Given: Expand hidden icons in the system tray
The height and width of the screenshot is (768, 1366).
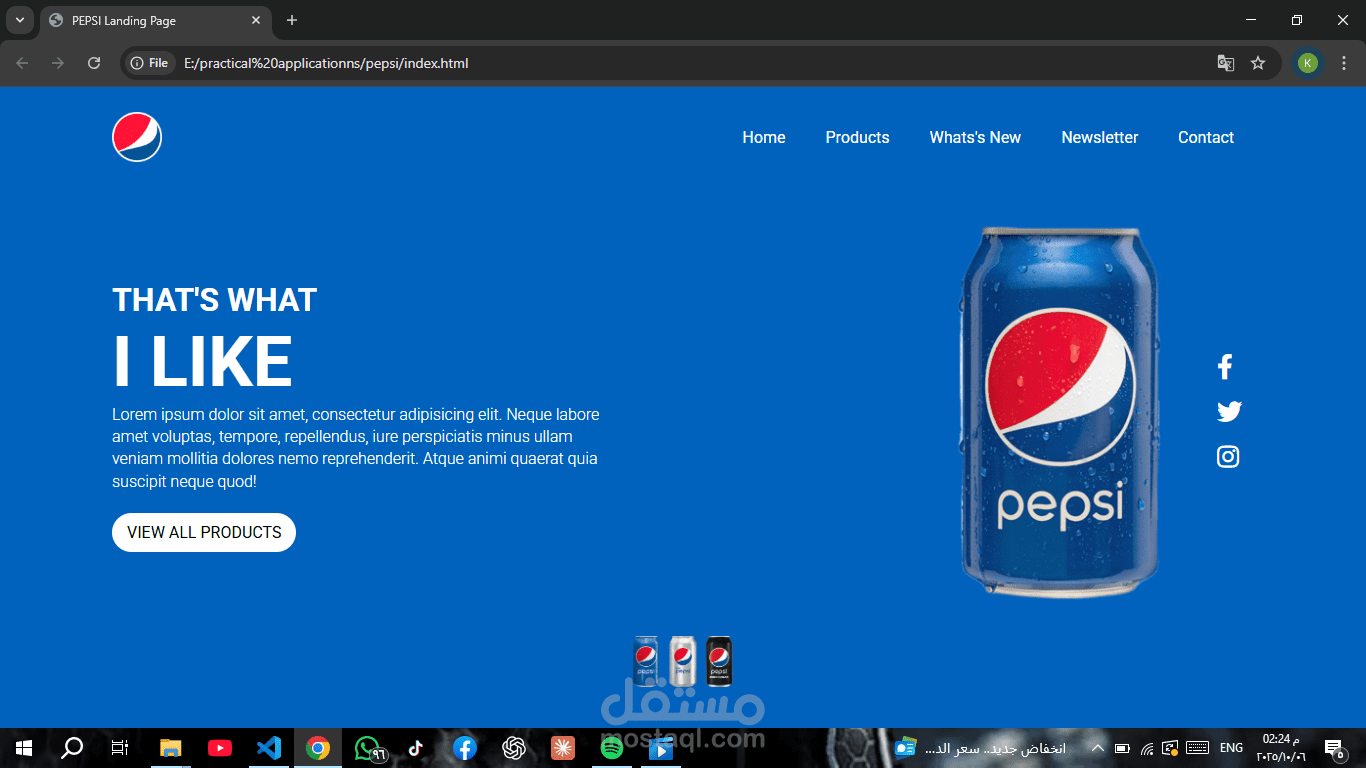Looking at the screenshot, I should coord(1097,747).
